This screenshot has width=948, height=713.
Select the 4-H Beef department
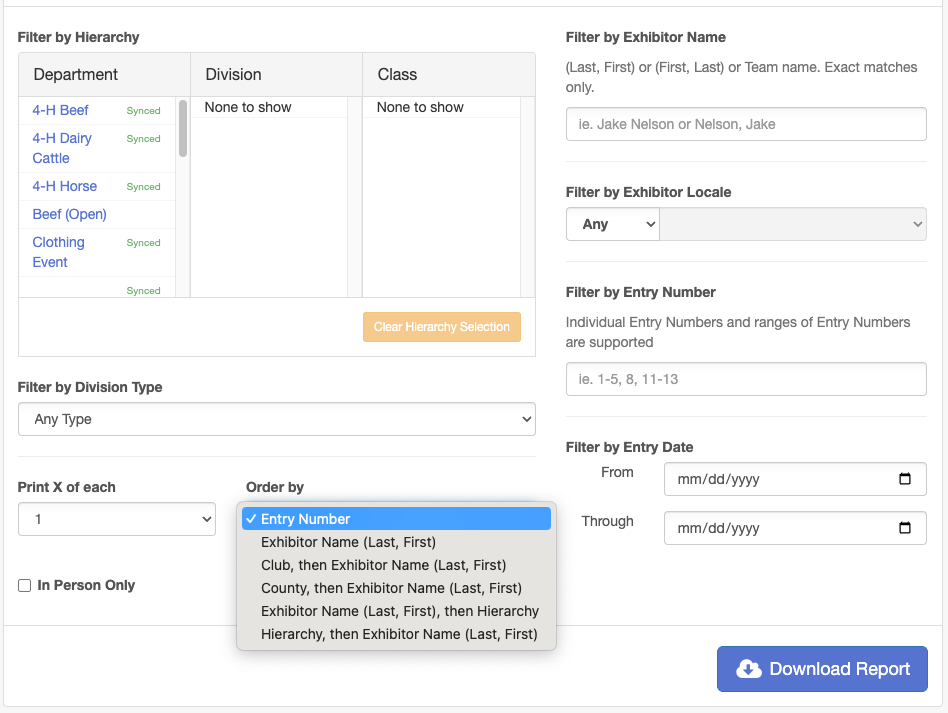(60, 110)
